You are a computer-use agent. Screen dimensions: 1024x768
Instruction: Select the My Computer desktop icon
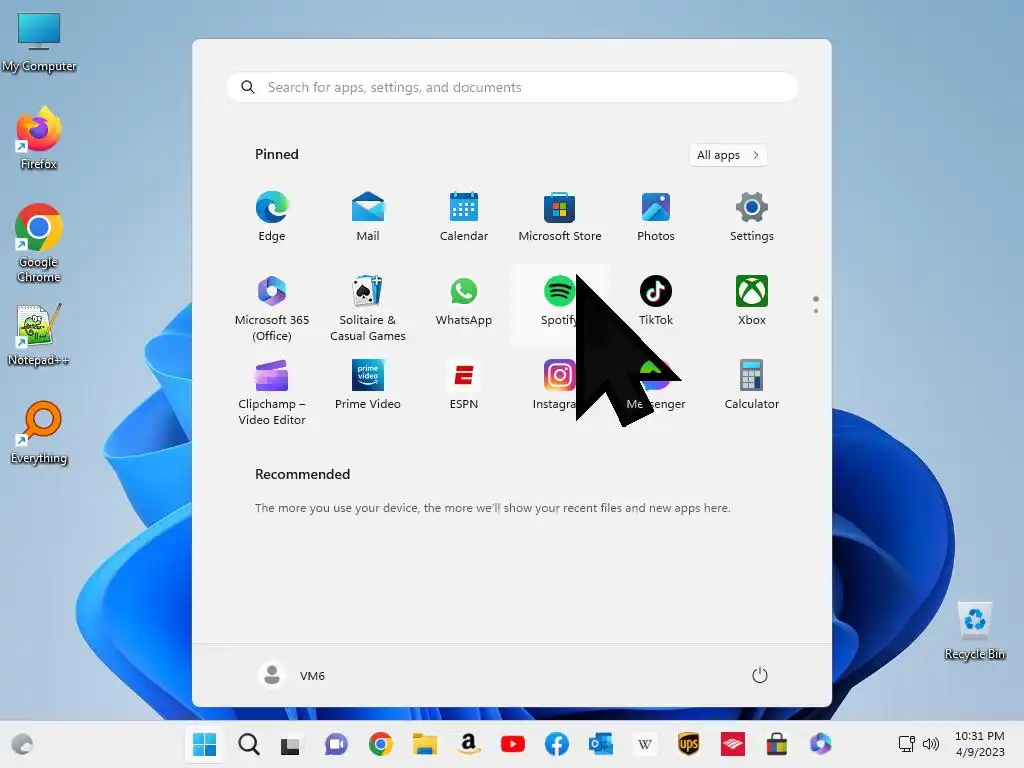tap(39, 42)
